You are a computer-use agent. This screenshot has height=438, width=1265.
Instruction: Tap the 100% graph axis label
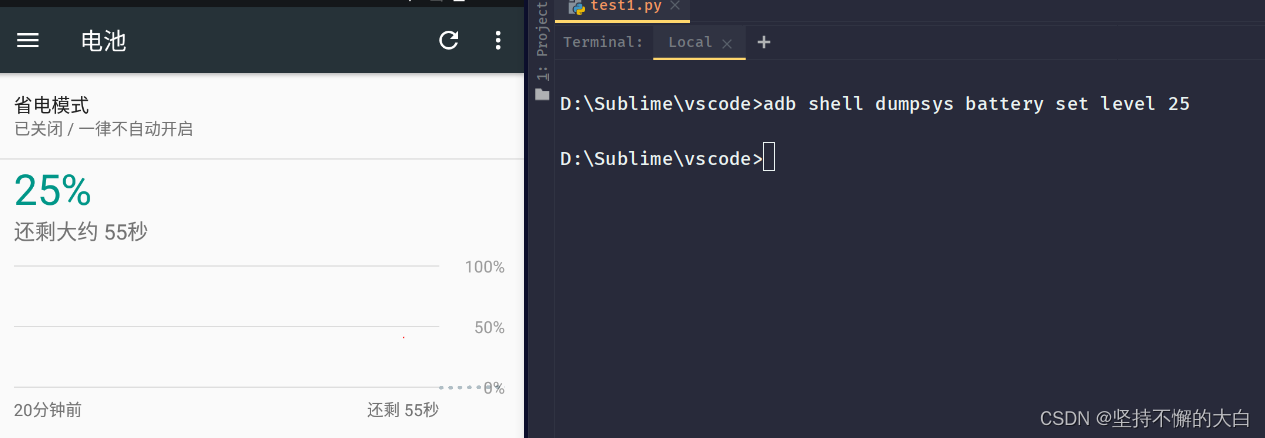pyautogui.click(x=485, y=267)
